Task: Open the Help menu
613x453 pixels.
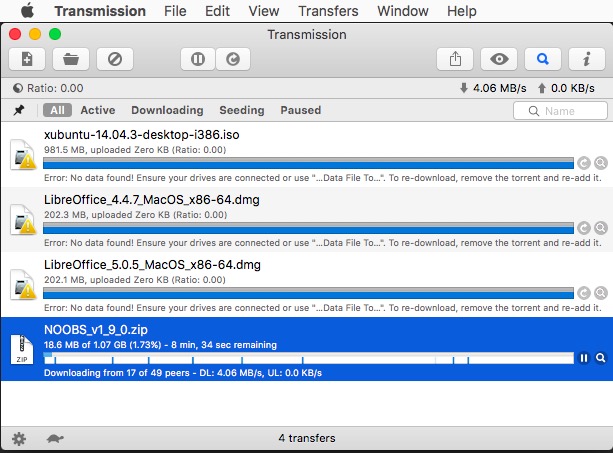Action: point(462,11)
